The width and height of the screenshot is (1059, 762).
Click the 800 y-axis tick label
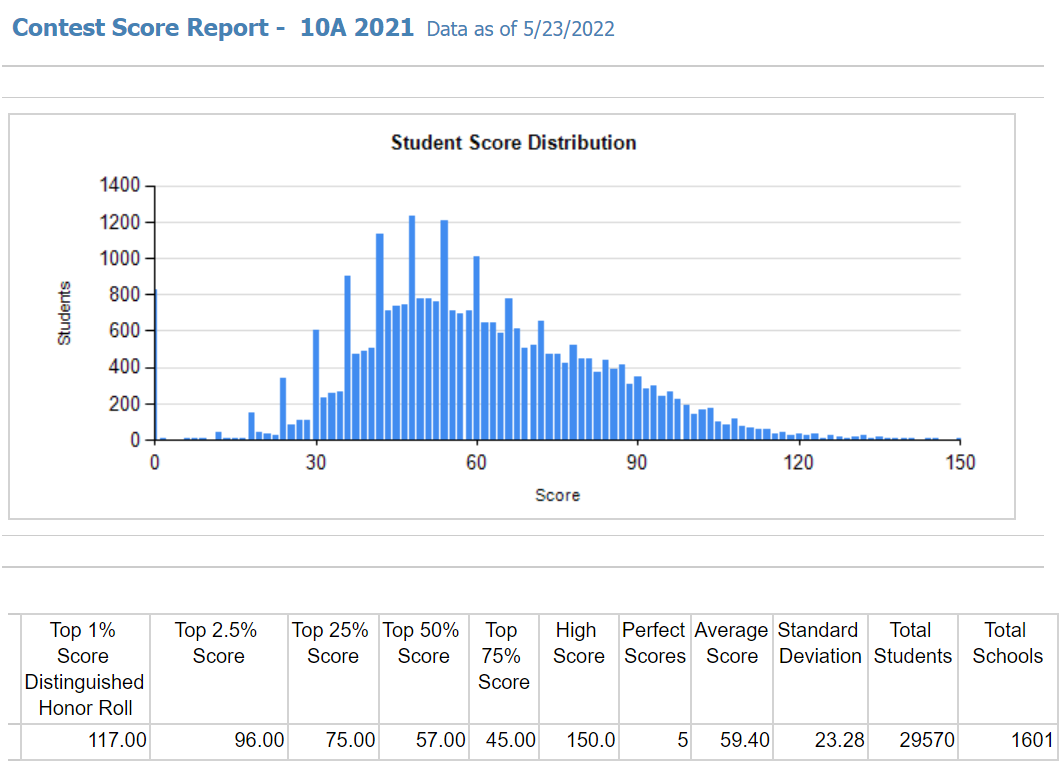coord(124,295)
